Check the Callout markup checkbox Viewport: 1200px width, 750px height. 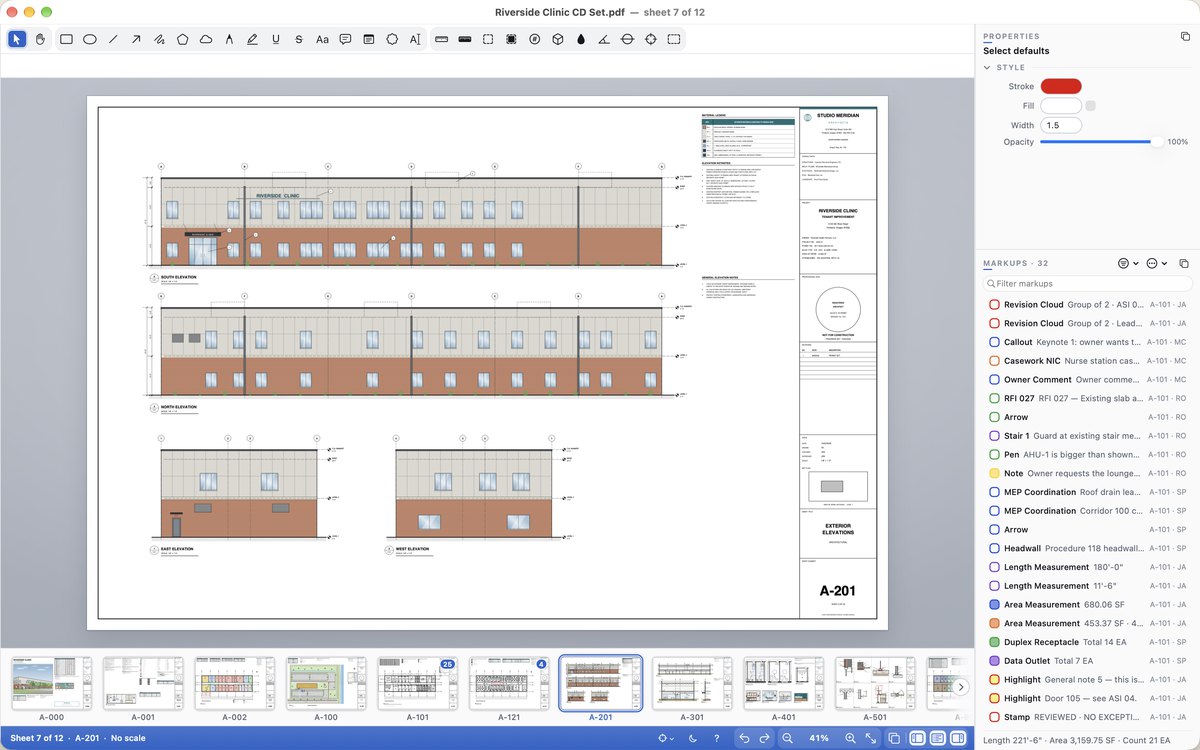pyautogui.click(x=994, y=342)
